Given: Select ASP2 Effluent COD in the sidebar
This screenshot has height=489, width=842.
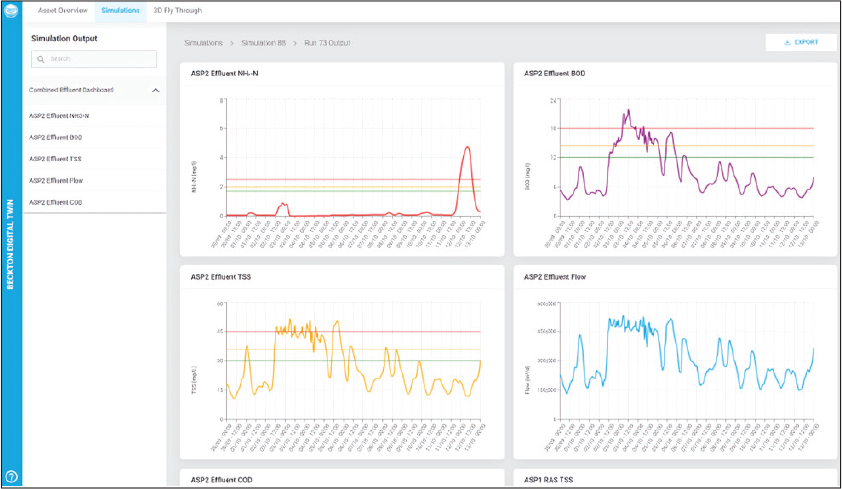Looking at the screenshot, I should click(x=65, y=202).
